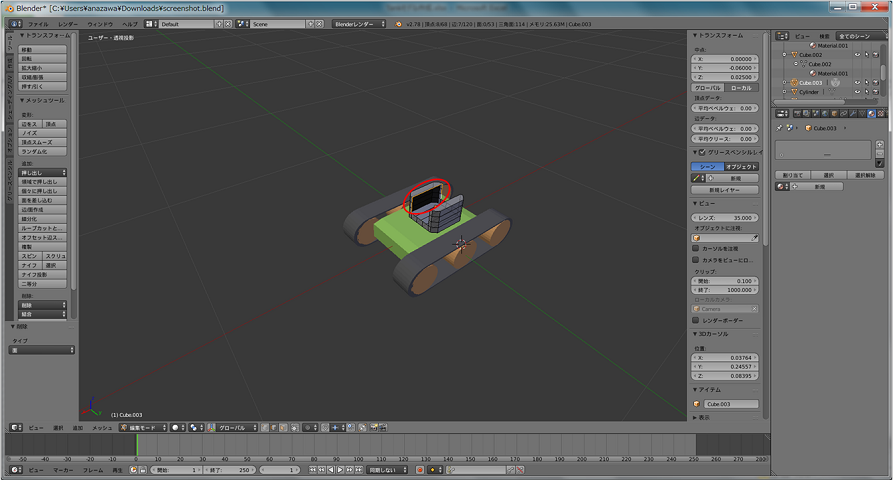The height and width of the screenshot is (480, 893).
Task: Click the eyedropper in object lock field
Action: (x=755, y=238)
